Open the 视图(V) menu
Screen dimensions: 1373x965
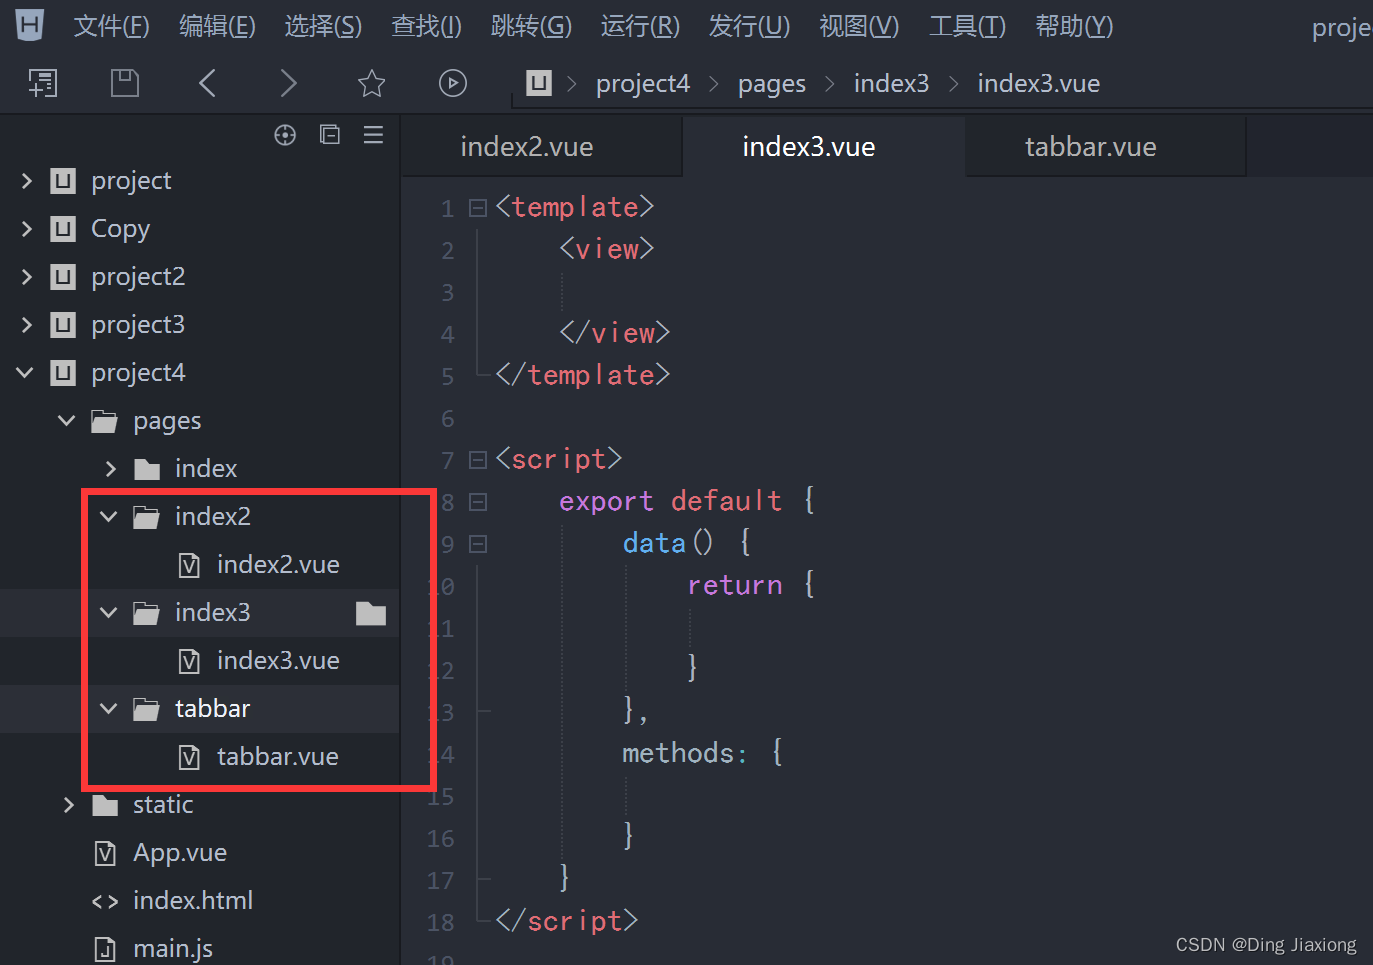point(859,26)
